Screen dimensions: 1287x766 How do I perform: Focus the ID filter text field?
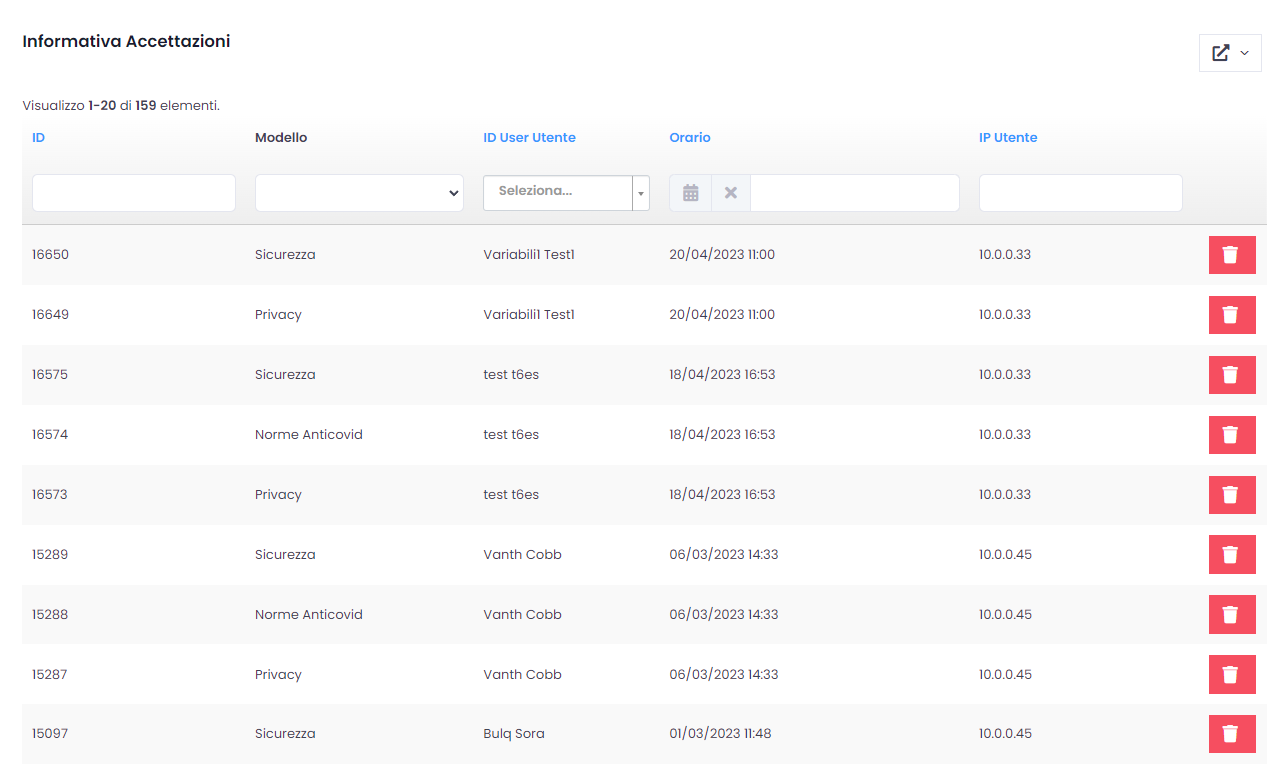coord(134,193)
